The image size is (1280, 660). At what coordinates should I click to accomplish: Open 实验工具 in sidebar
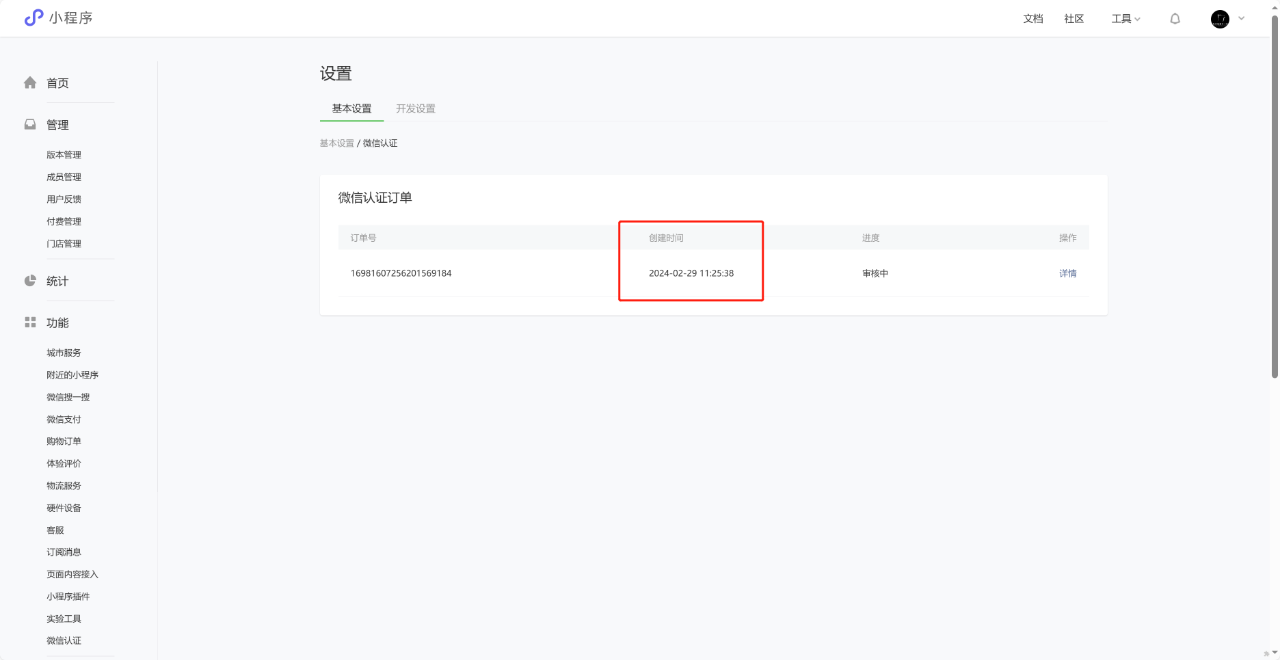64,618
